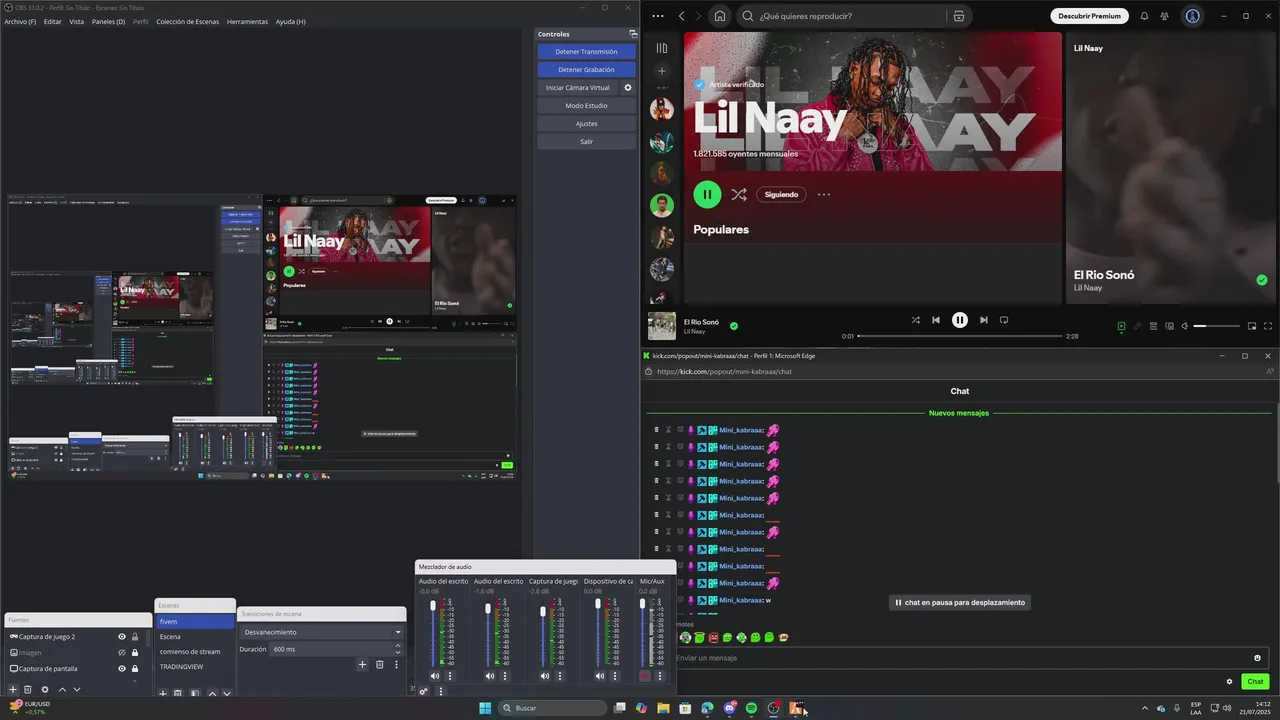Pause playback in Spotify bottom player bar
The height and width of the screenshot is (720, 1280).
[960, 320]
